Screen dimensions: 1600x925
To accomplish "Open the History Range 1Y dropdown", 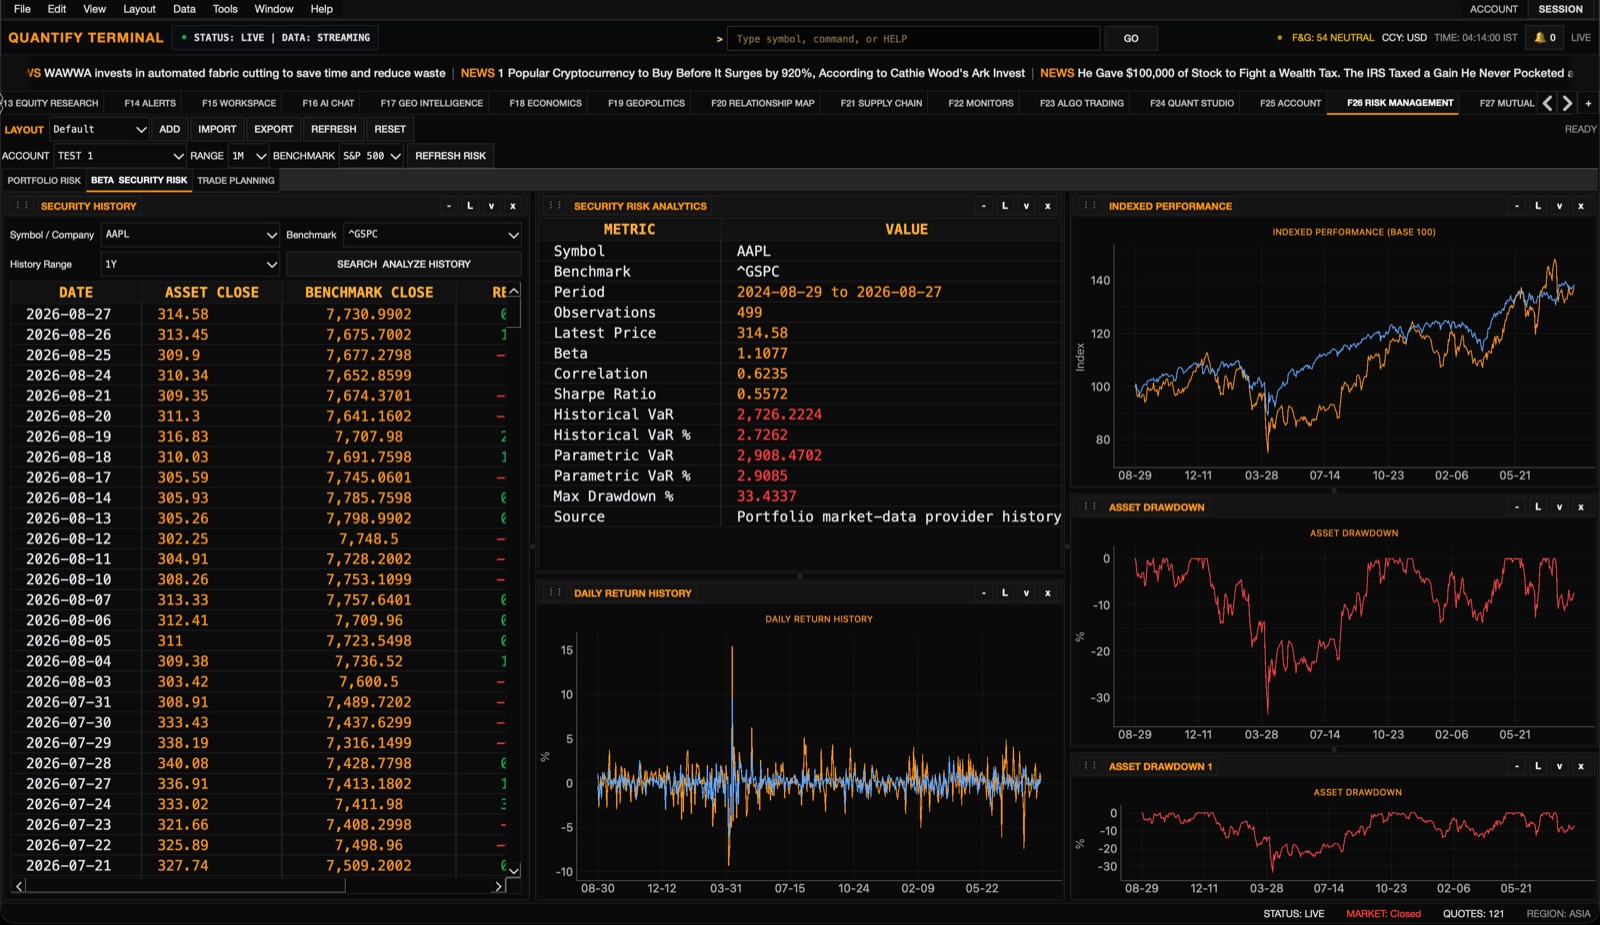I will tap(190, 264).
